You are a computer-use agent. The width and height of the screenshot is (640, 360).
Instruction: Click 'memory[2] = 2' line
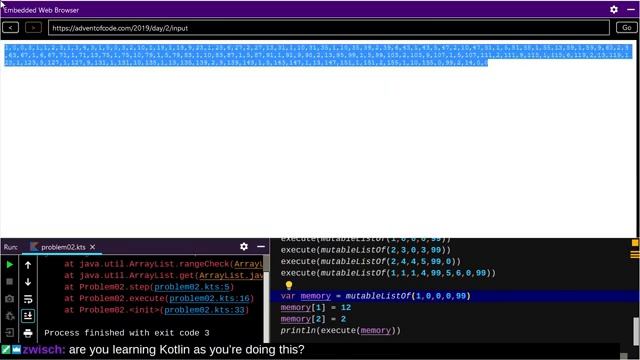[x=313, y=319]
